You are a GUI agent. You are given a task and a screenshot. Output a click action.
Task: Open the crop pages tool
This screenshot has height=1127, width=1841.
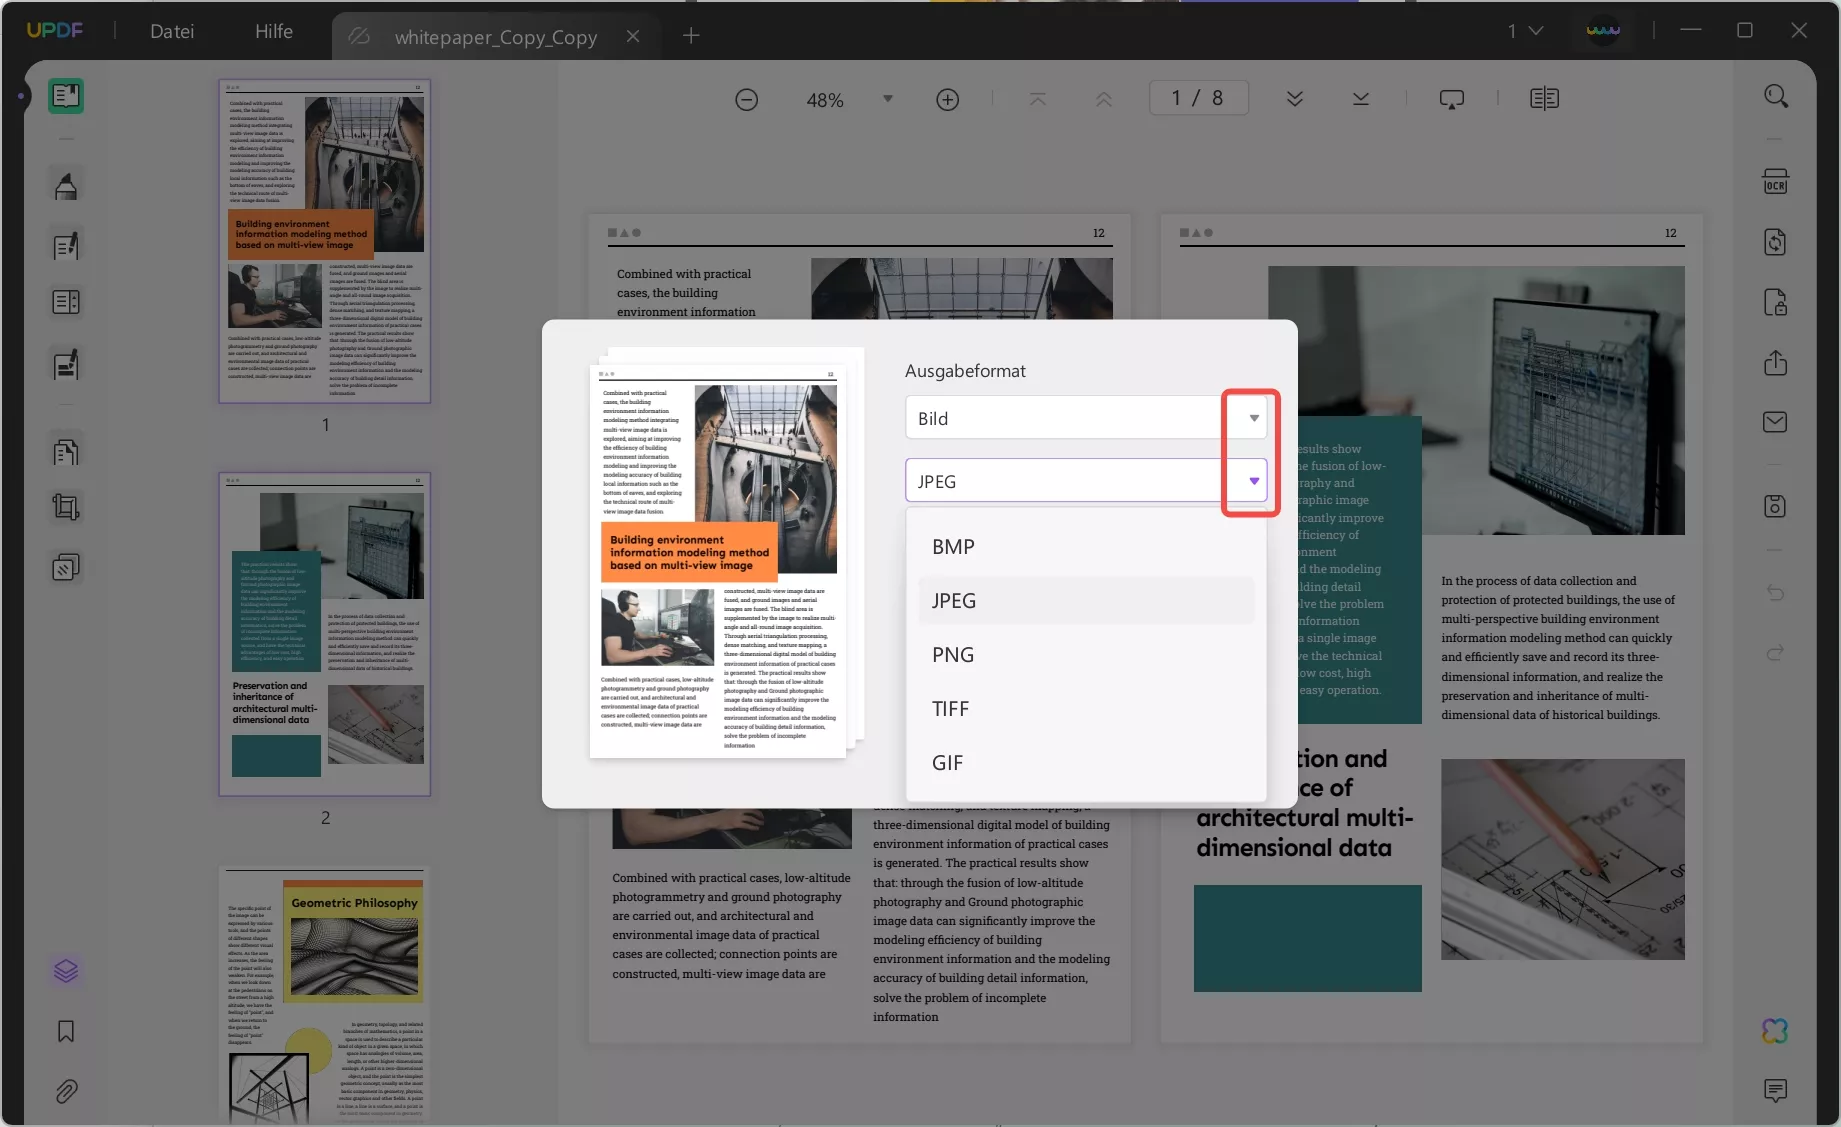coord(66,508)
